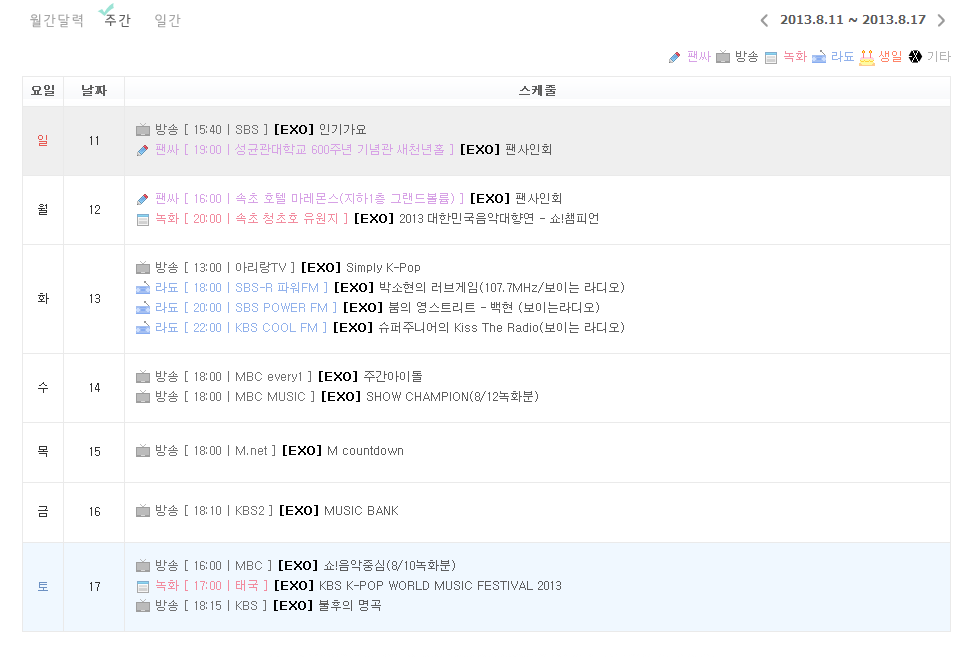Click the EXO logo icon beside 기타
Image resolution: width=959 pixels, height=657 pixels.
point(915,57)
